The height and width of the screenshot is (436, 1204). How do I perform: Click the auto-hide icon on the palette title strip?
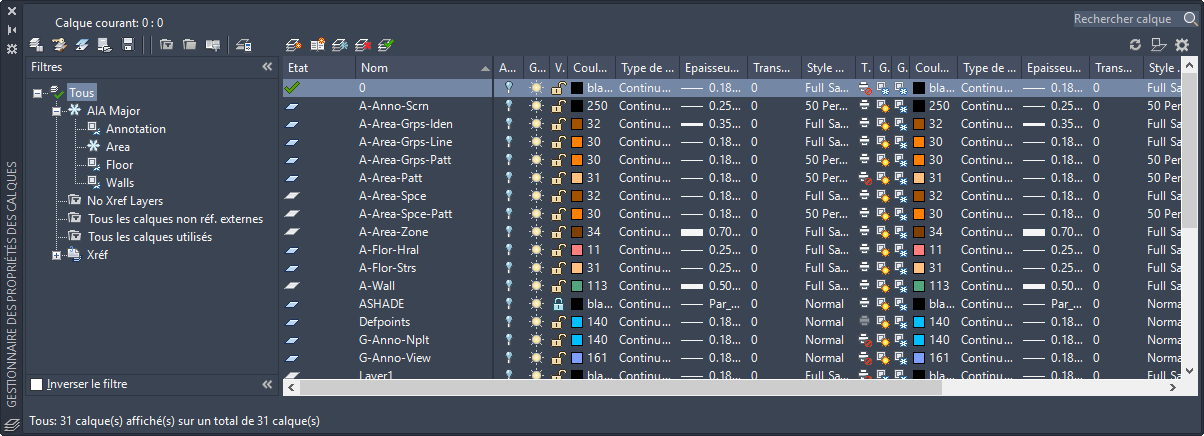pos(12,30)
